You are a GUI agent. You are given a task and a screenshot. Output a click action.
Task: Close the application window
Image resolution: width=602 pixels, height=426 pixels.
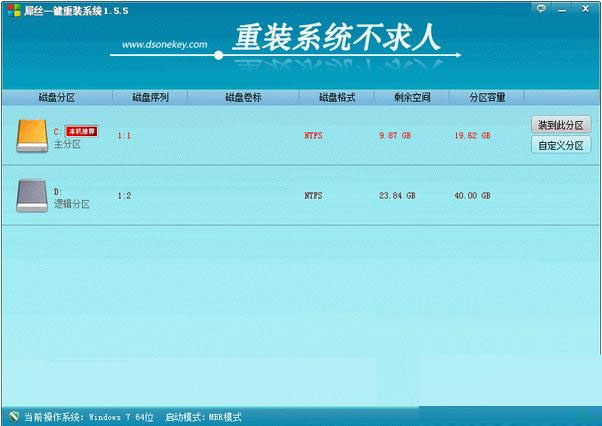tap(585, 9)
